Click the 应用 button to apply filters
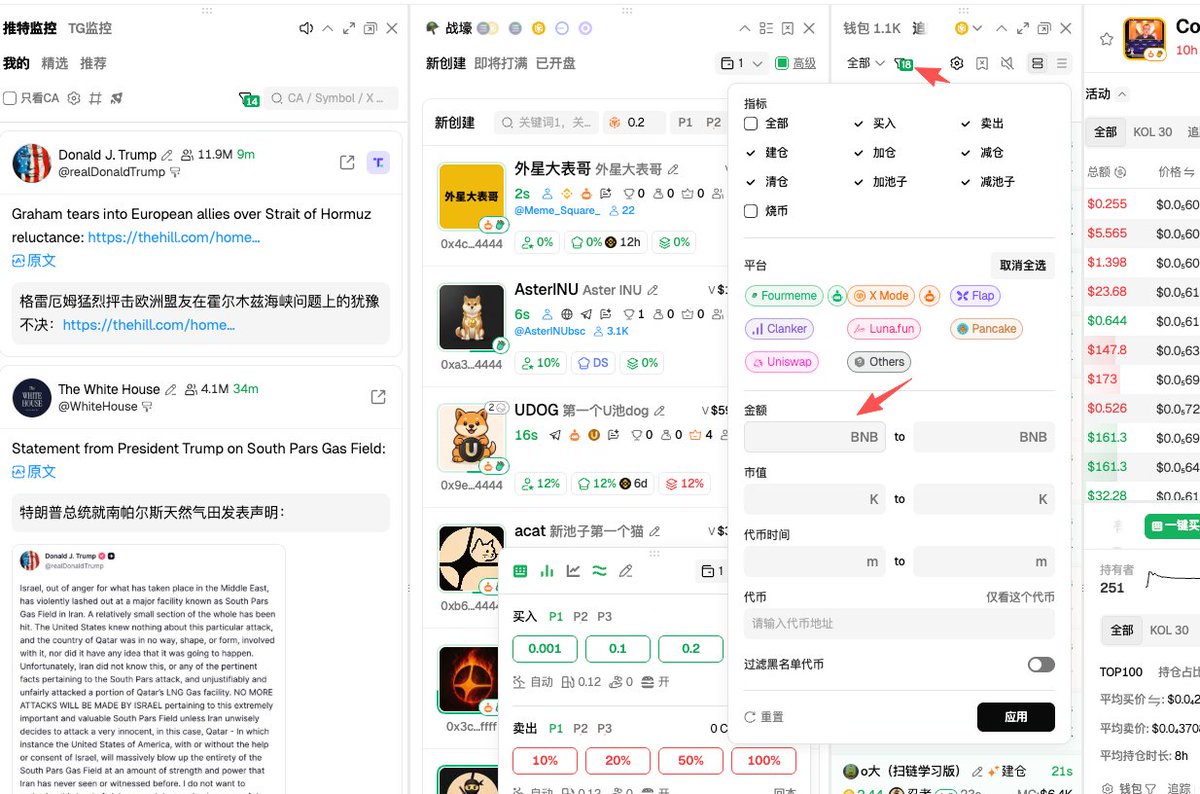The image size is (1200, 794). click(1015, 717)
